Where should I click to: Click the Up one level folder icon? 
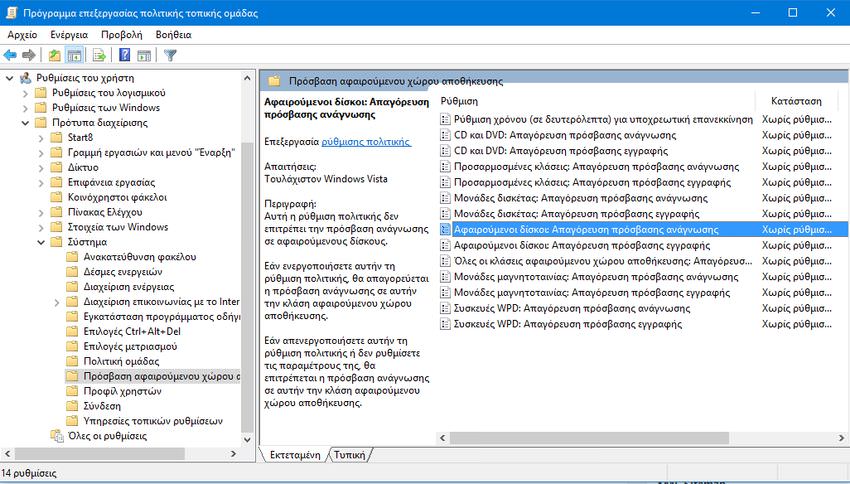pos(54,55)
